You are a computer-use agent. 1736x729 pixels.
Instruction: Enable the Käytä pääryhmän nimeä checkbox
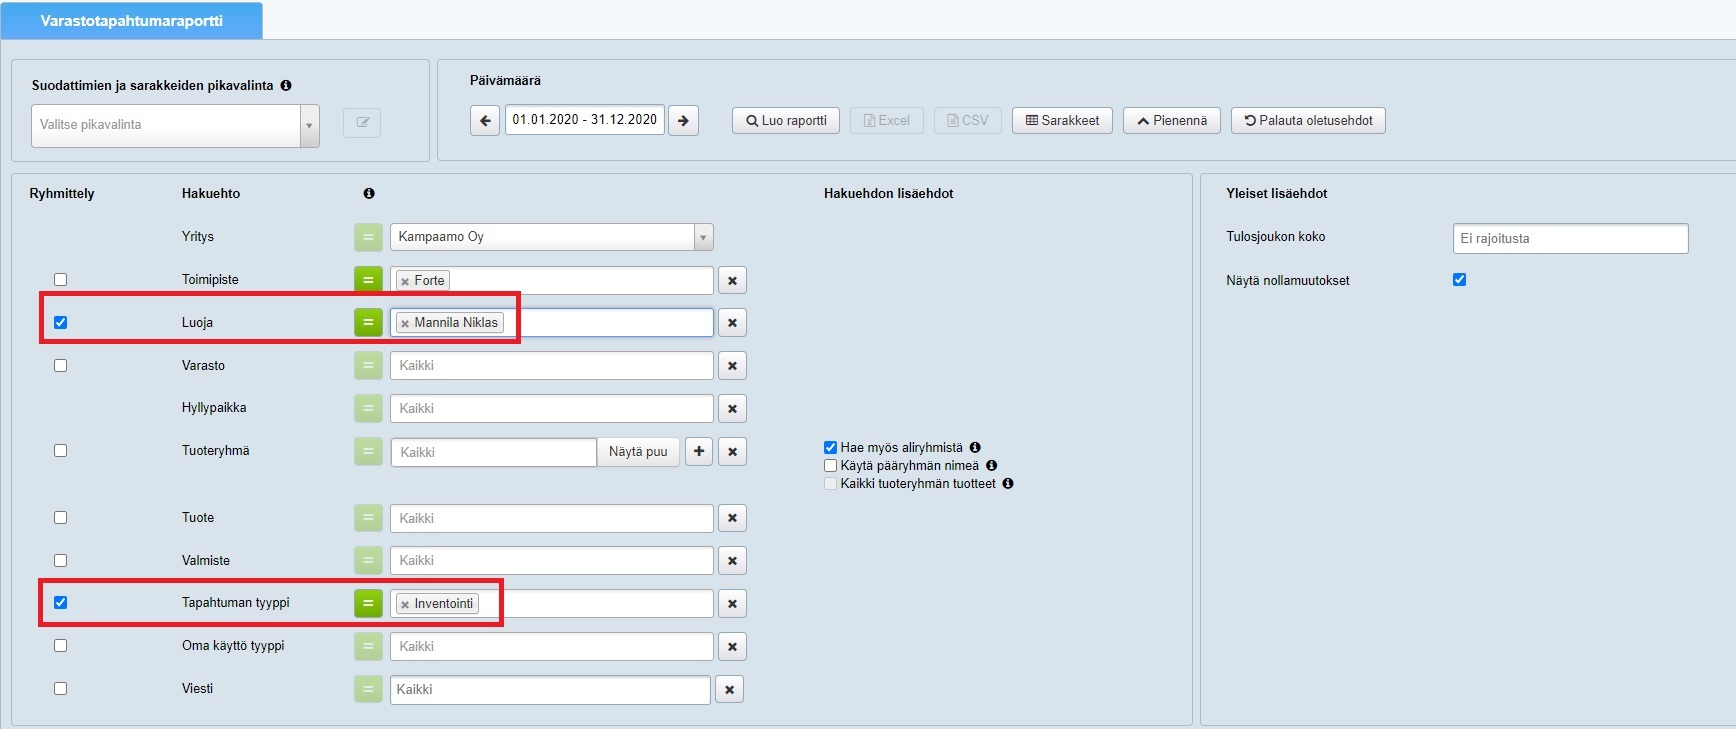(830, 466)
